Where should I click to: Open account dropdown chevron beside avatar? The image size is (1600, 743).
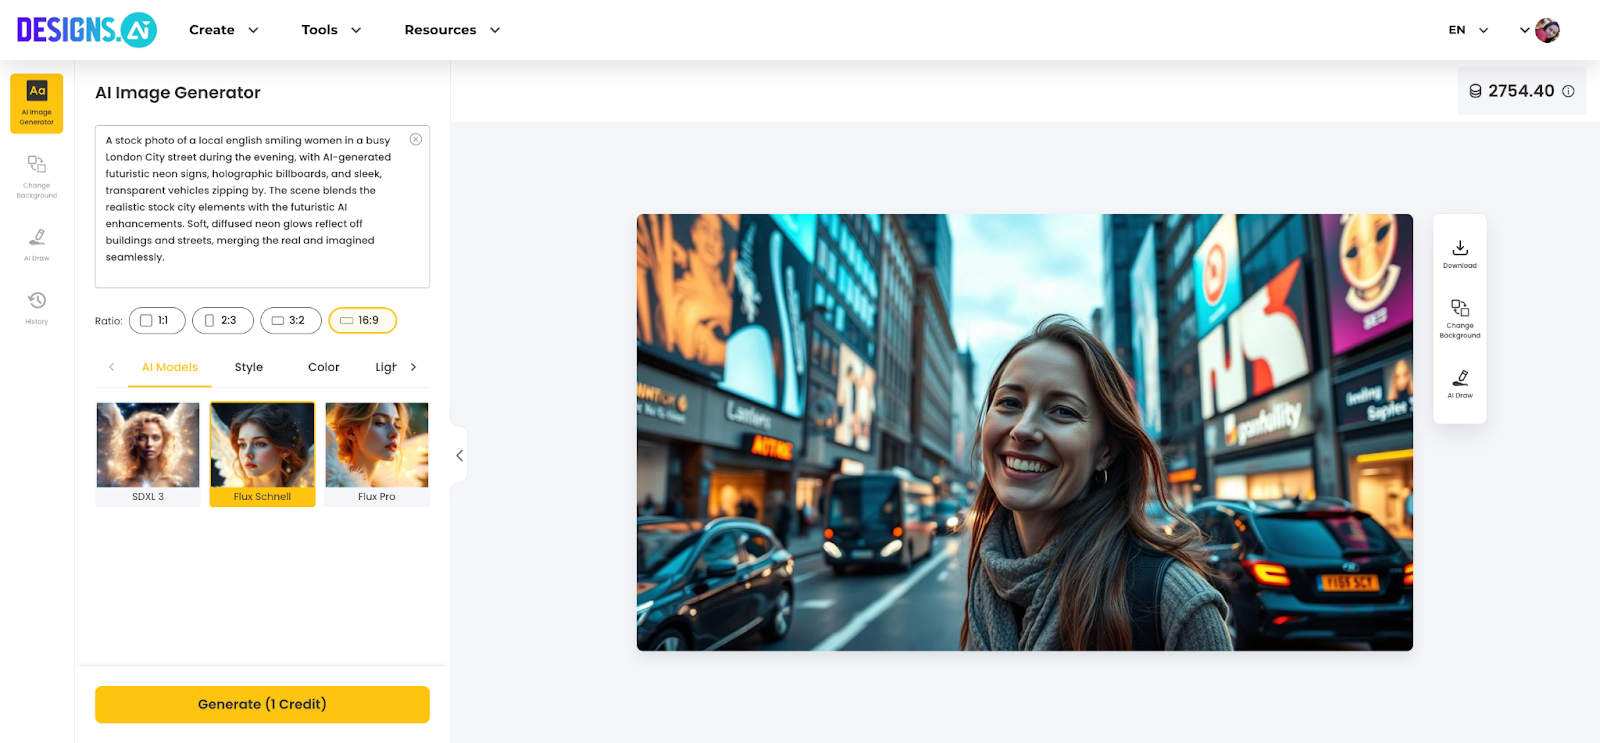pos(1525,30)
